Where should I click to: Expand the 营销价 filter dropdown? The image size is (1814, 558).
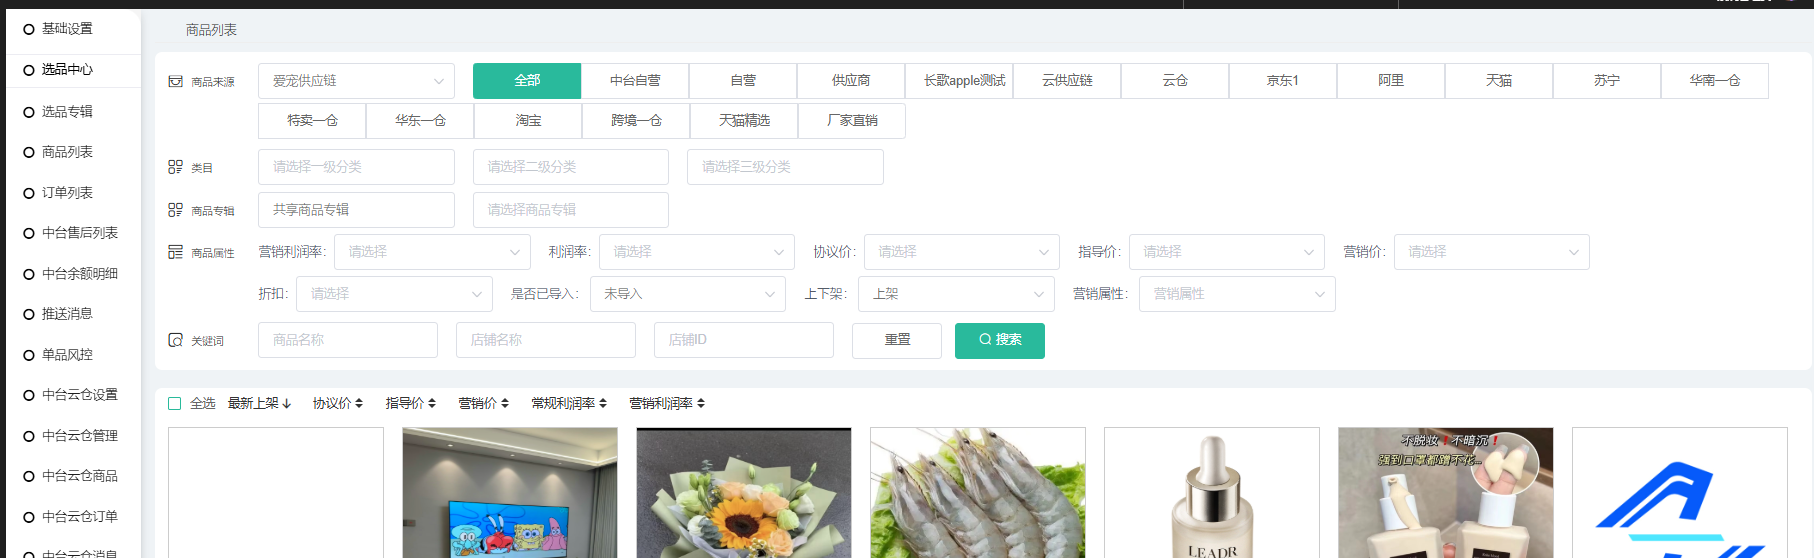tap(1492, 252)
